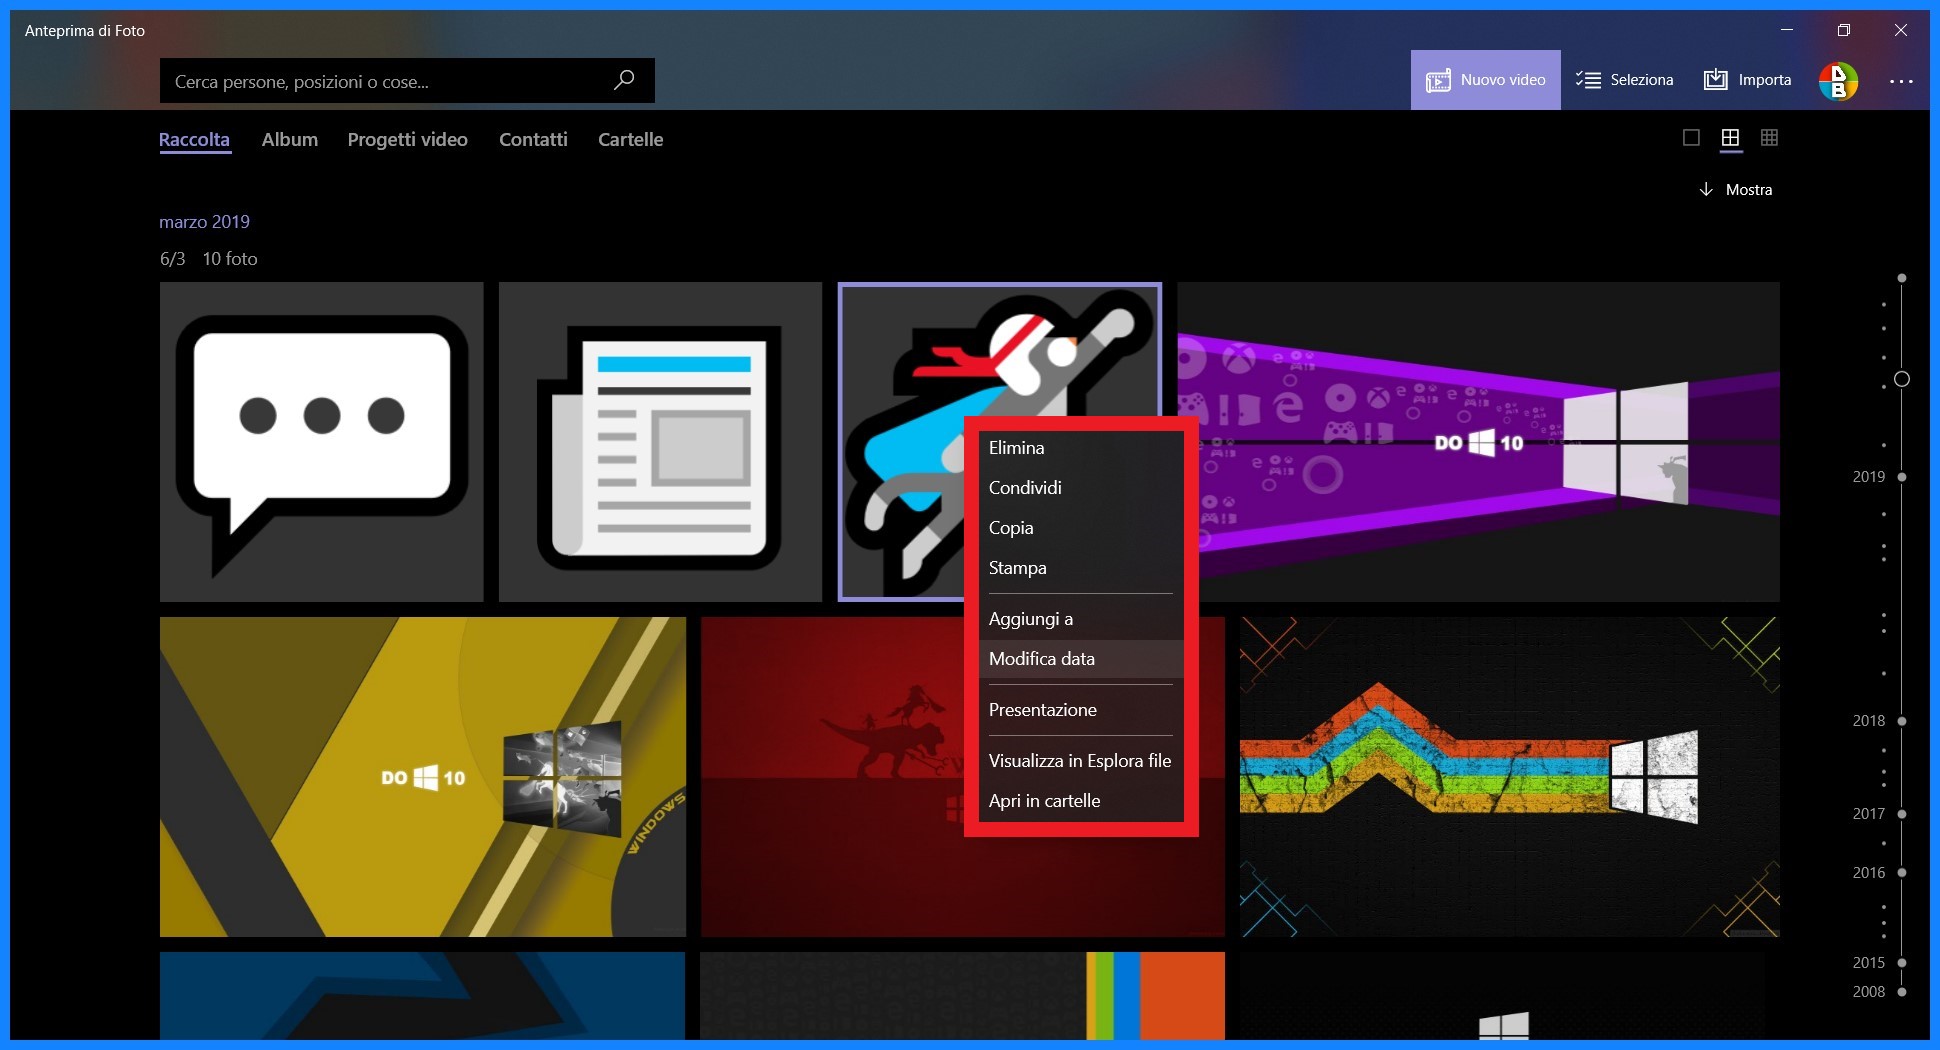Screen dimensions: 1940x1050
Task: Click the search magnifier icon
Action: [624, 80]
